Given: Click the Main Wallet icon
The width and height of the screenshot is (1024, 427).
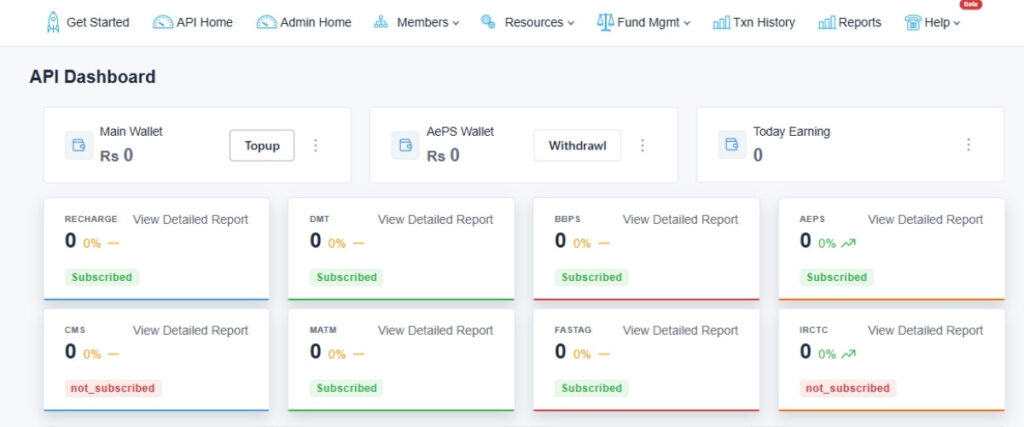Looking at the screenshot, I should 79,145.
